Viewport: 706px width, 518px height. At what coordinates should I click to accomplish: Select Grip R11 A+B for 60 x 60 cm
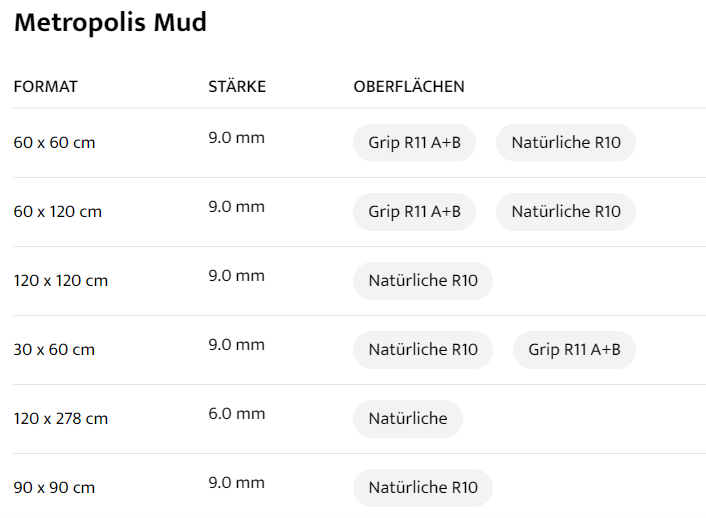click(414, 143)
